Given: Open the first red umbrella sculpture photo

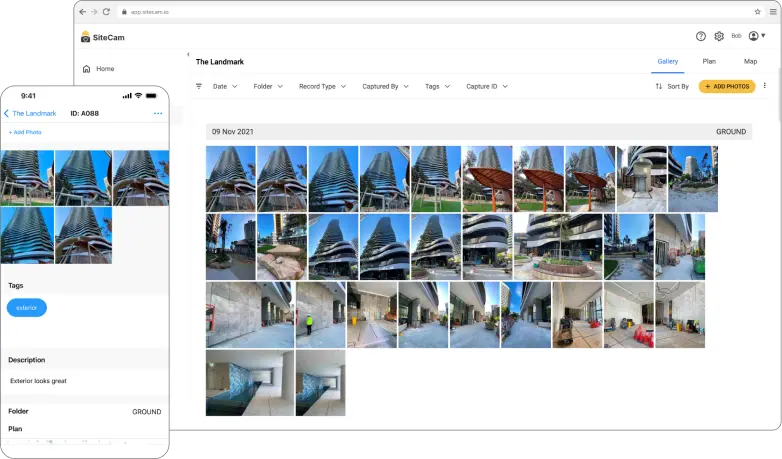Looking at the screenshot, I should 487,179.
